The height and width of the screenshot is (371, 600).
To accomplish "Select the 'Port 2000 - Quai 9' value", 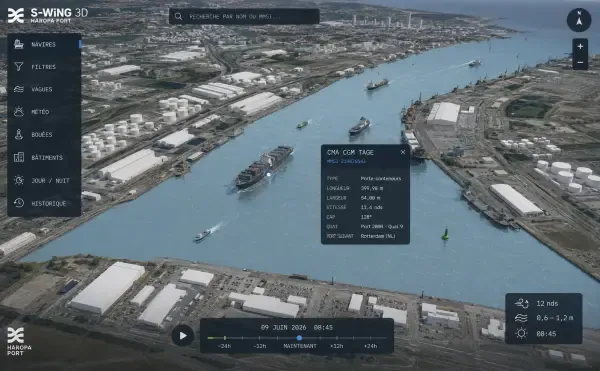I will [382, 226].
